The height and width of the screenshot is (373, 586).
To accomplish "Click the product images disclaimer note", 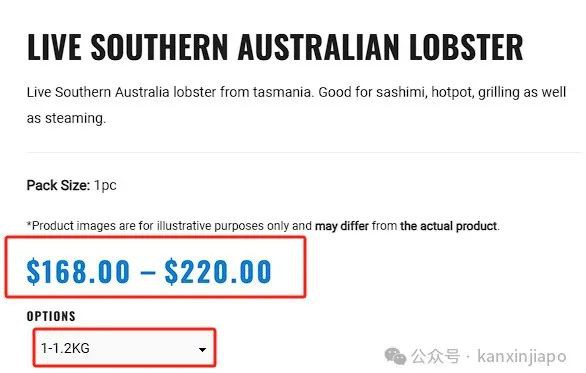I will (263, 226).
